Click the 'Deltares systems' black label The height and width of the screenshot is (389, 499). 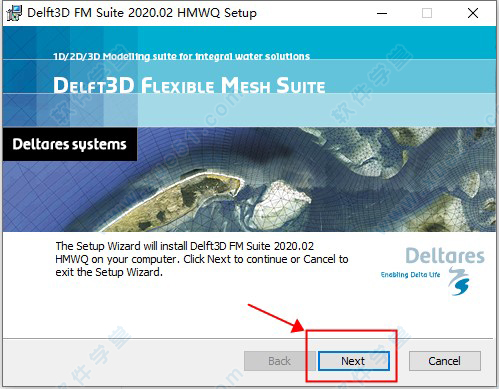[70, 144]
